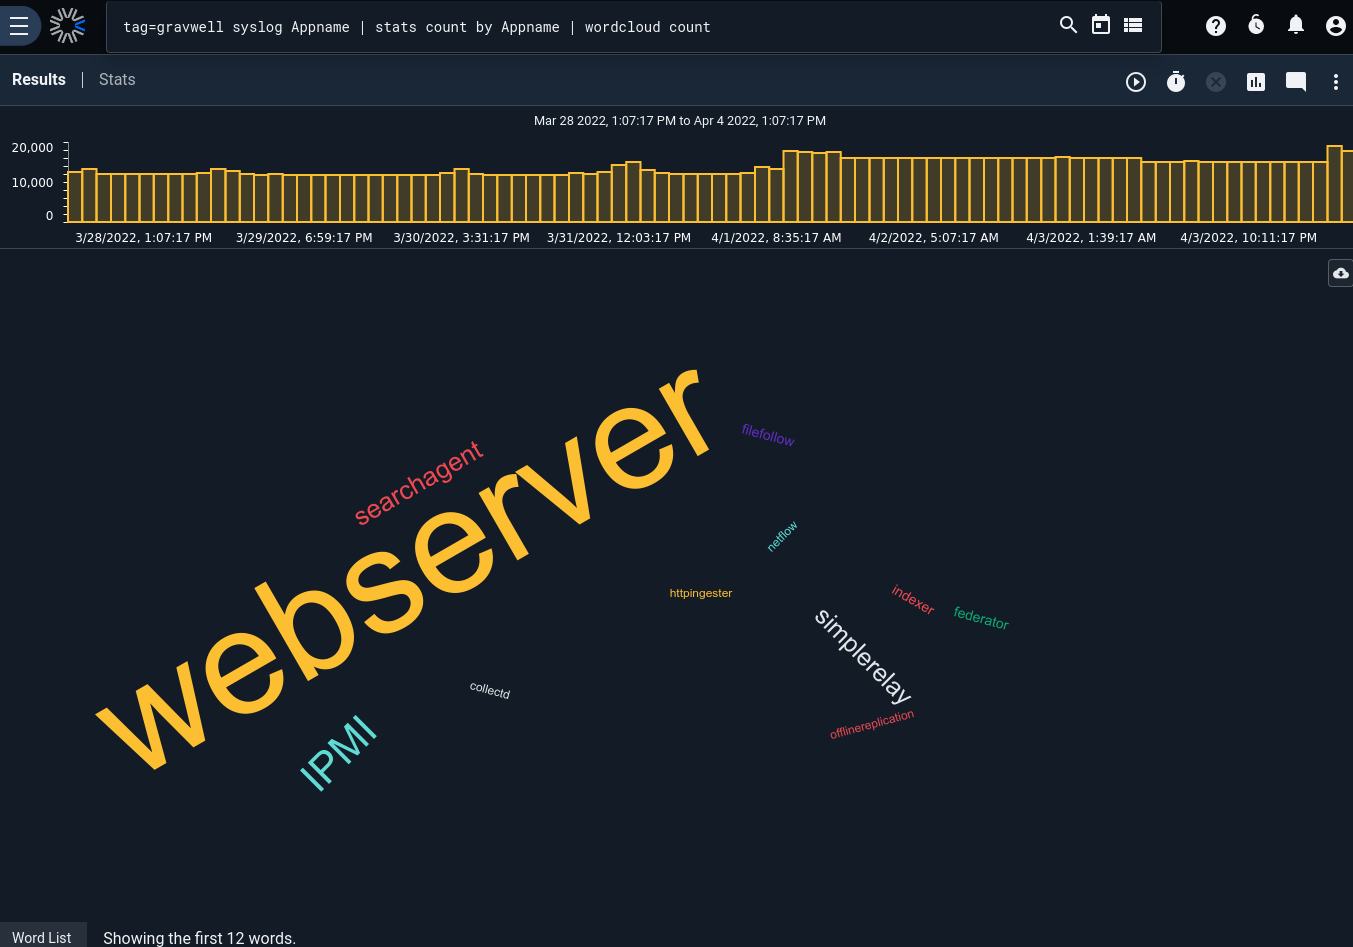Open notifications bell icon
1353x947 pixels.
point(1295,25)
